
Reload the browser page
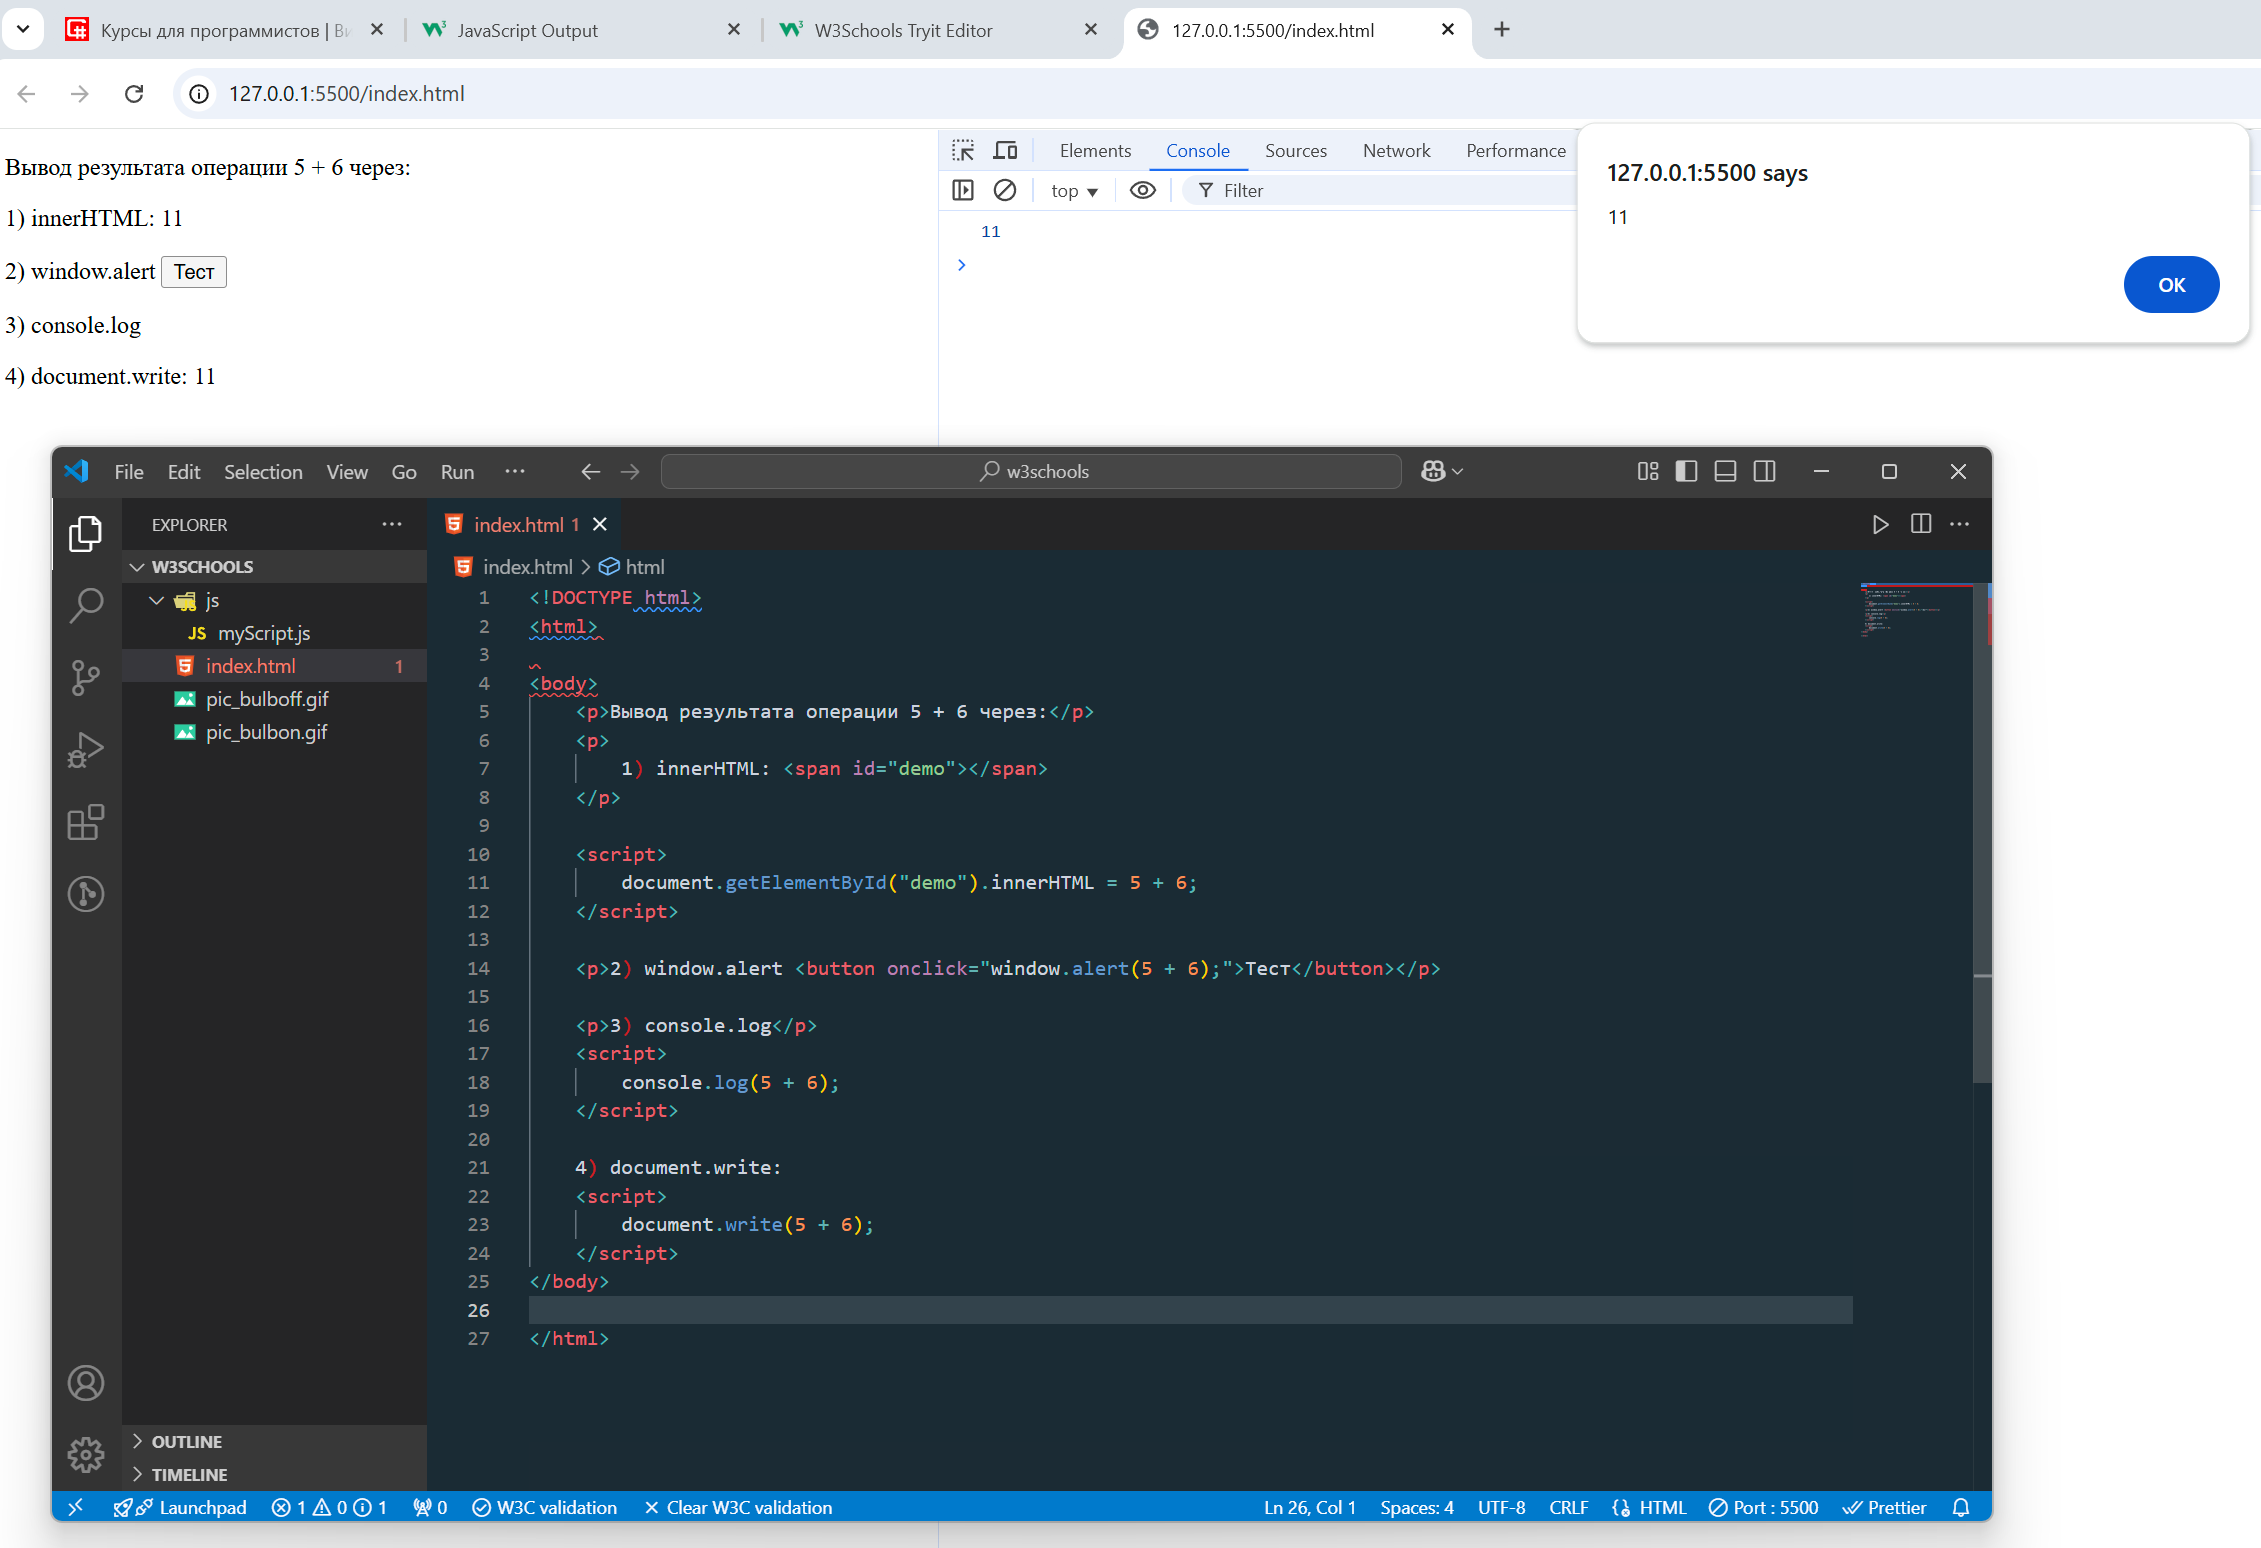click(x=134, y=93)
